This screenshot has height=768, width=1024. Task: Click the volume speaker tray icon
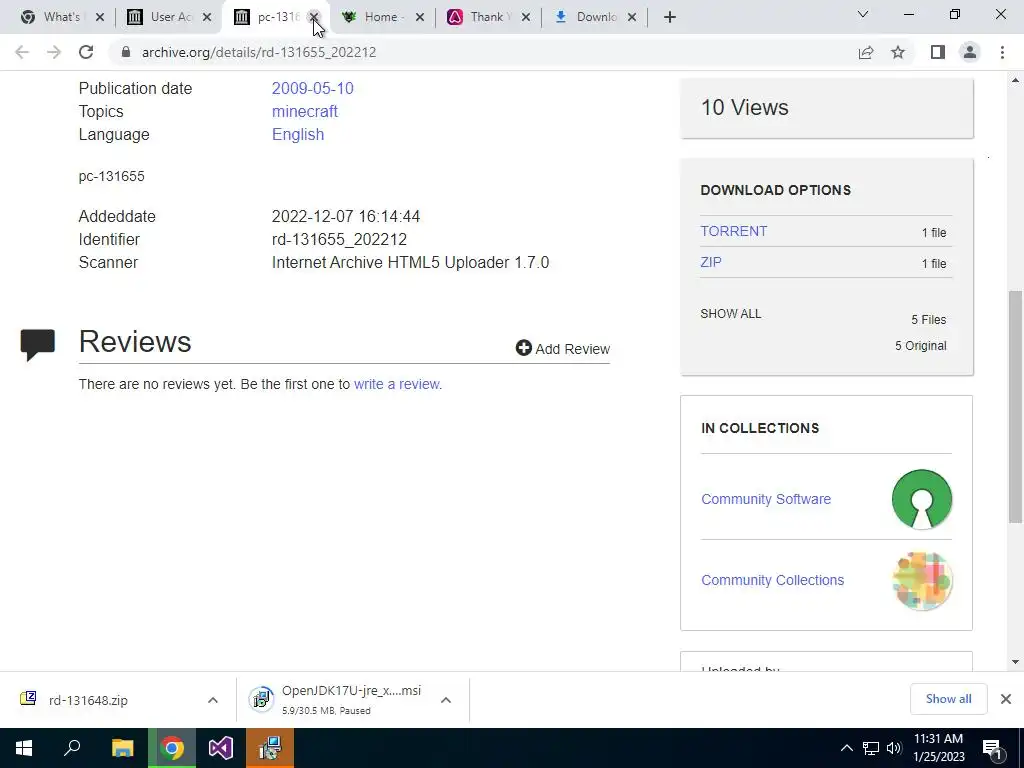coord(894,748)
